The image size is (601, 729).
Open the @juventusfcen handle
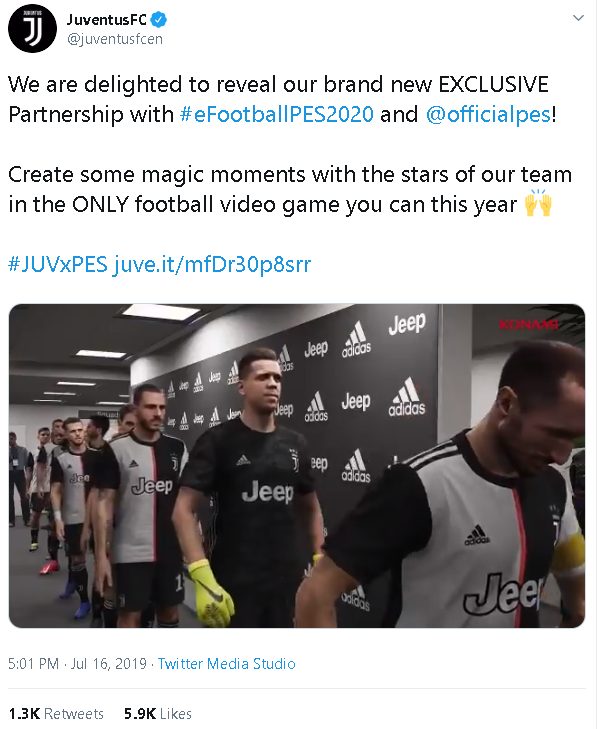(115, 39)
